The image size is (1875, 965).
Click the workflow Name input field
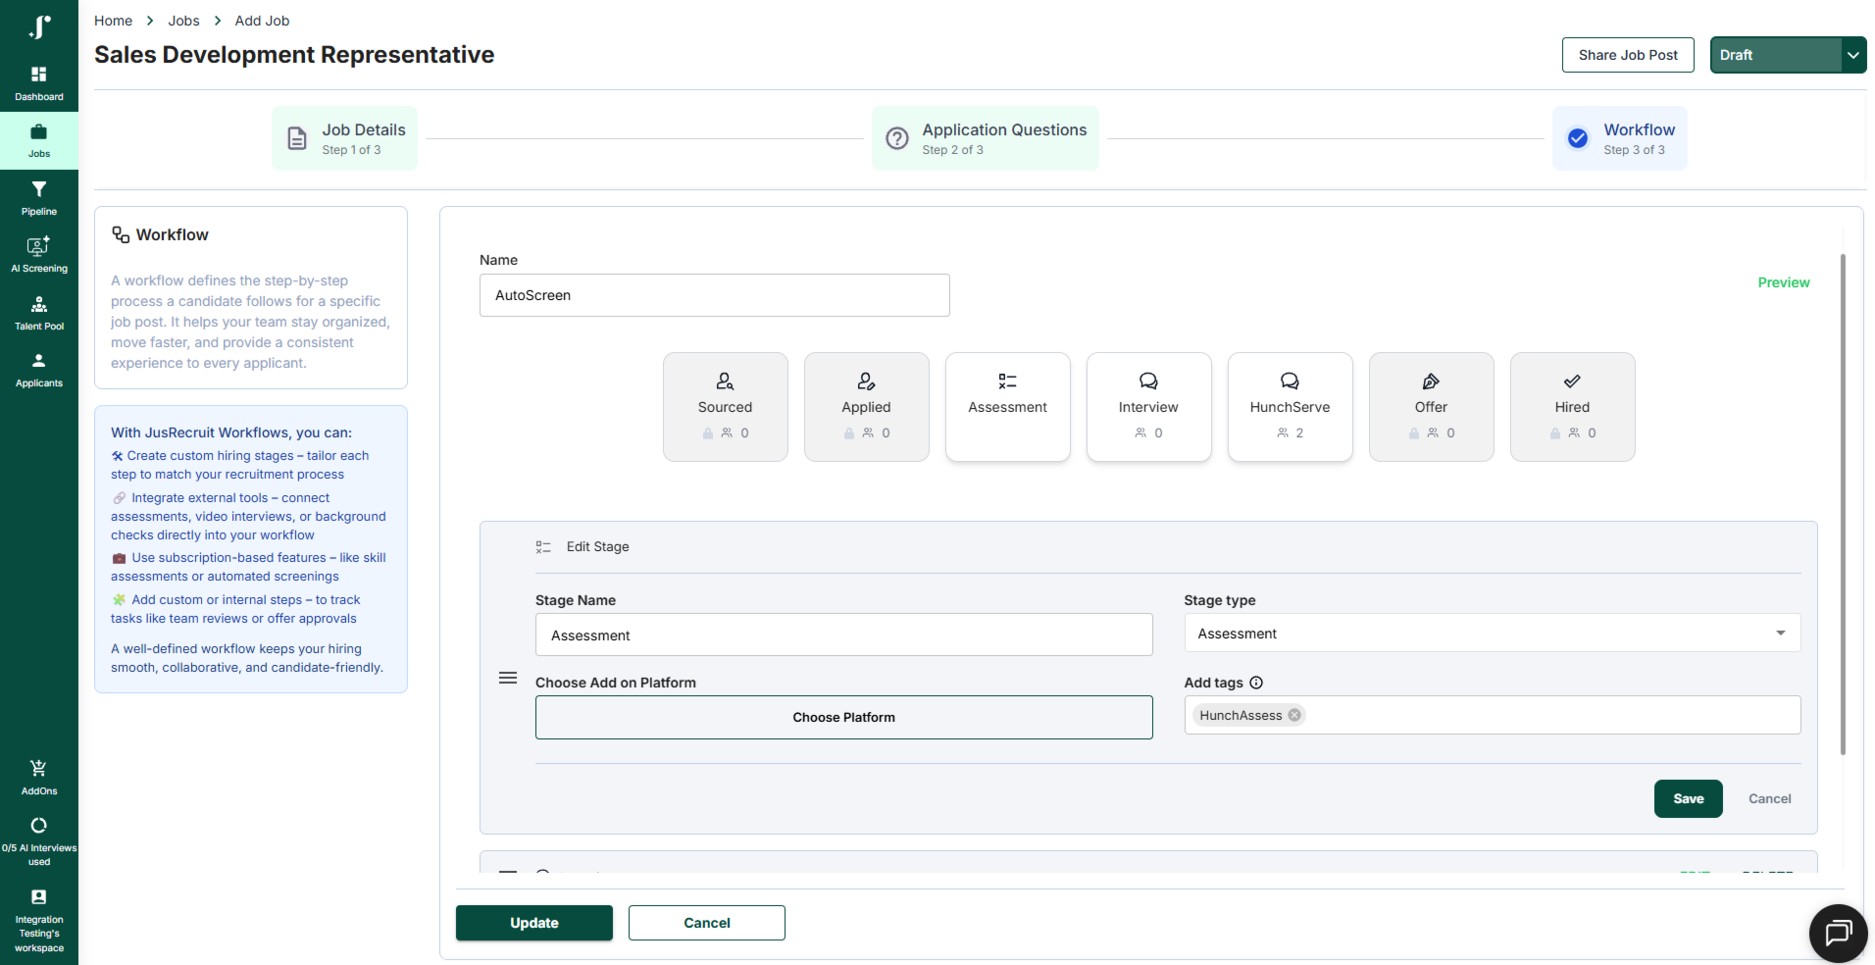[x=714, y=295]
